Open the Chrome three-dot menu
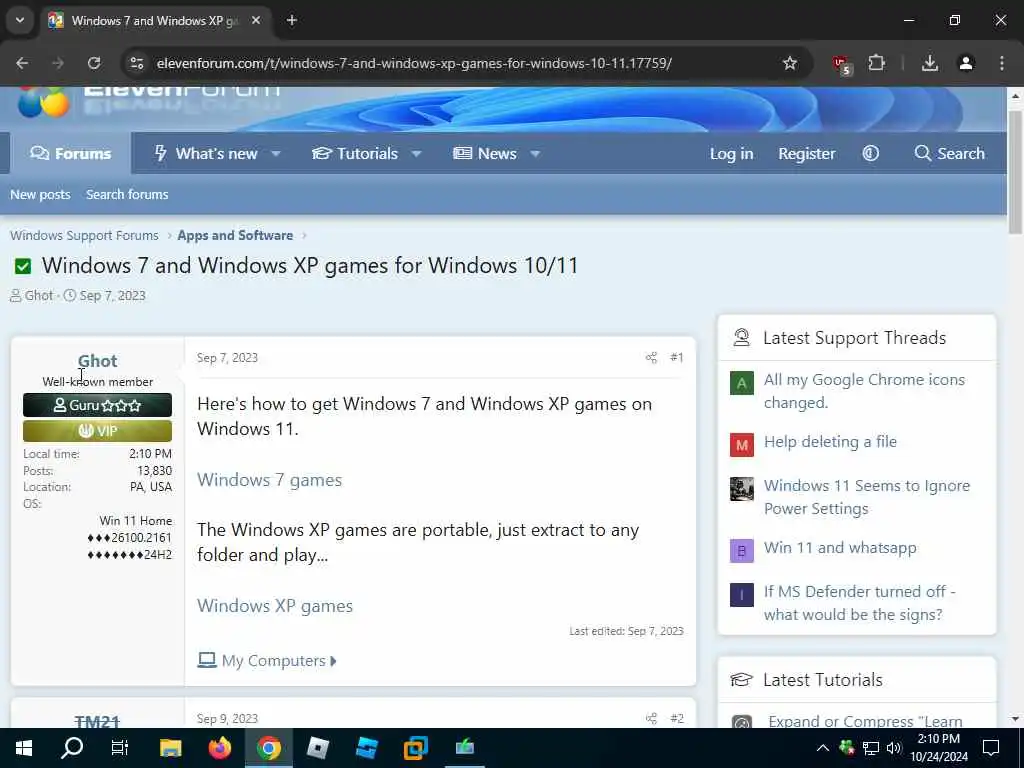The height and width of the screenshot is (768, 1024). [x=1002, y=63]
